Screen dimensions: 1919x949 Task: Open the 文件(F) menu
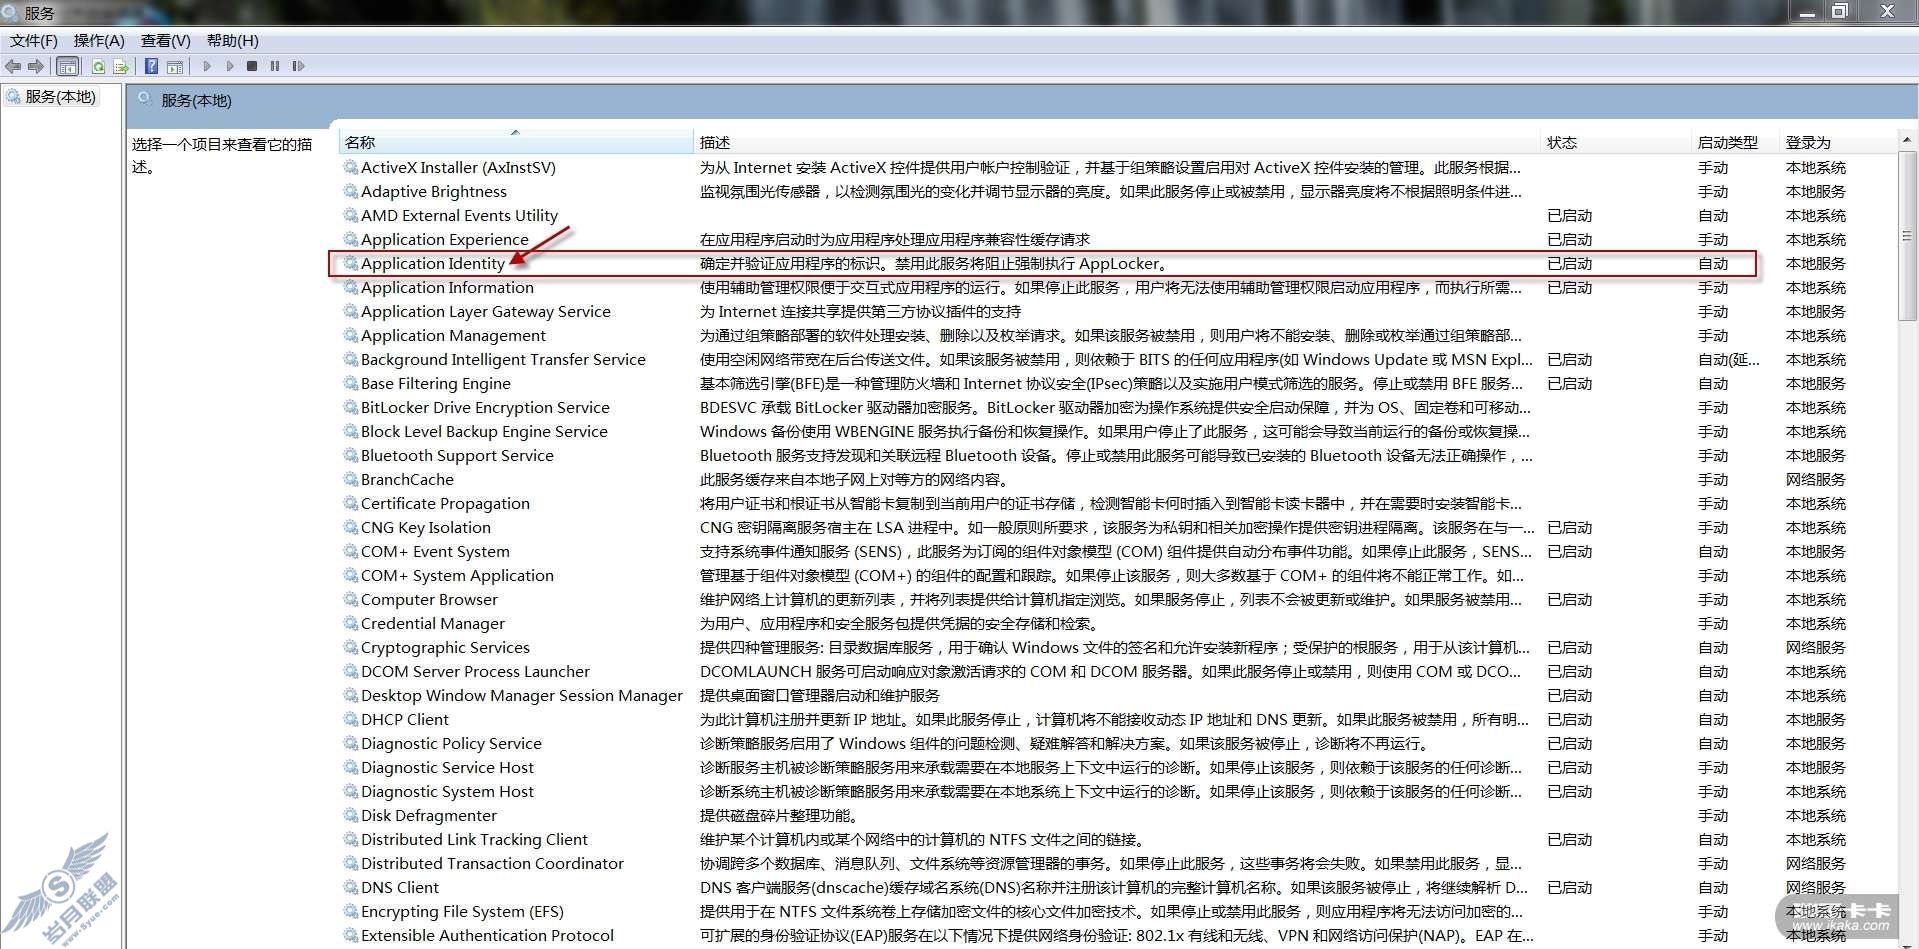tap(34, 41)
